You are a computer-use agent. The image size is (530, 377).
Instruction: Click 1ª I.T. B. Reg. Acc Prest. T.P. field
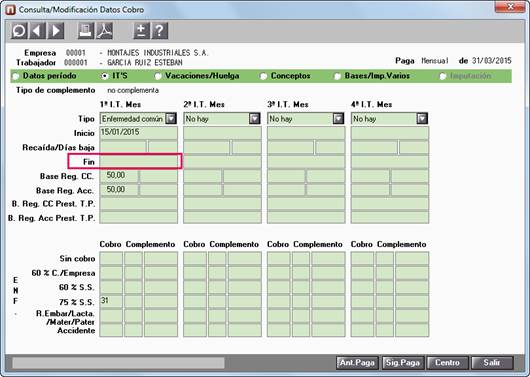tap(139, 217)
